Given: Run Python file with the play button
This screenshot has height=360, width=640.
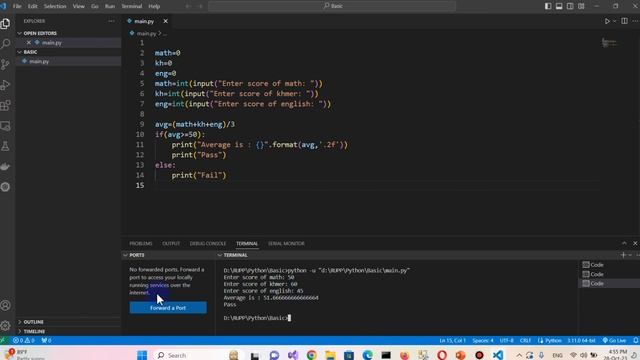Looking at the screenshot, I should (x=607, y=21).
